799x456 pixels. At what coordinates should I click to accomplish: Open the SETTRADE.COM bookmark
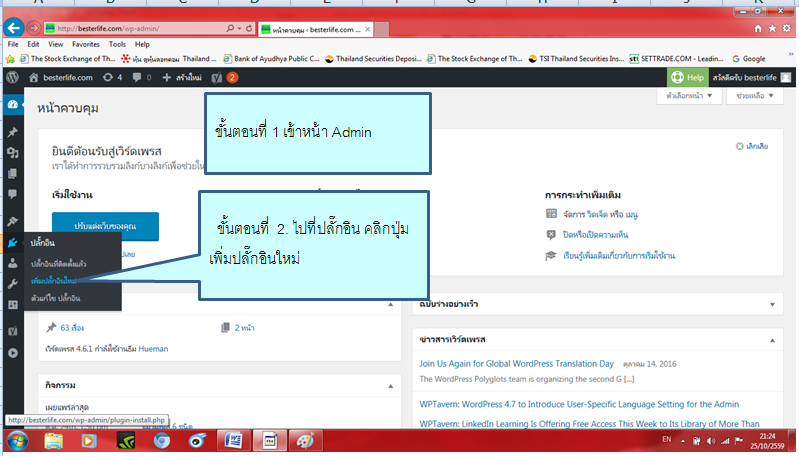click(676, 59)
